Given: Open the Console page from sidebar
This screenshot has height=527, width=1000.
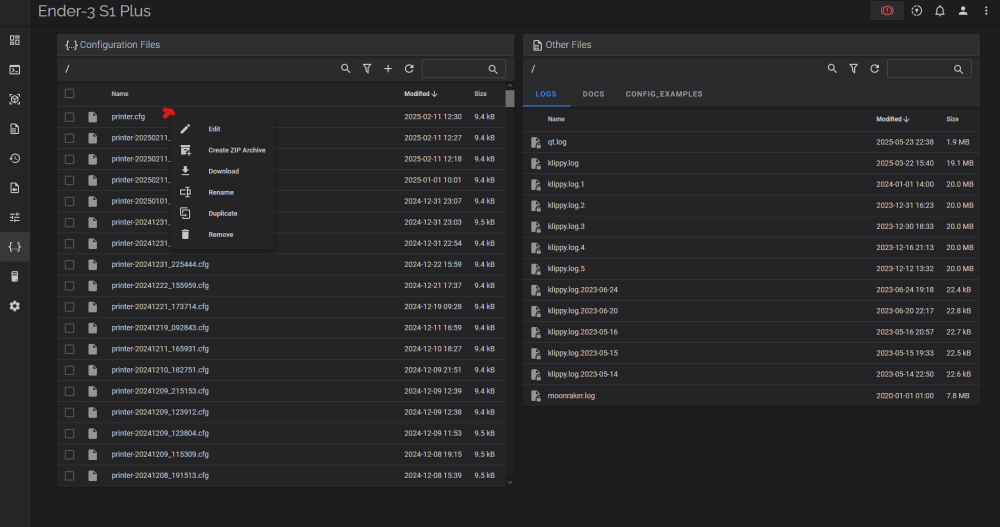Looking at the screenshot, I should click(14, 70).
